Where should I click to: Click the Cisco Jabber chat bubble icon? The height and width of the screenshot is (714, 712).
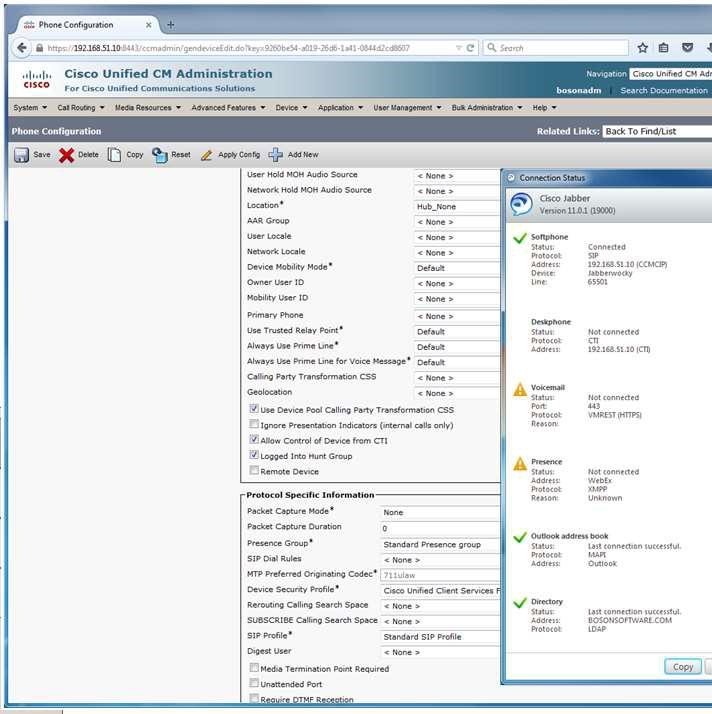point(521,204)
